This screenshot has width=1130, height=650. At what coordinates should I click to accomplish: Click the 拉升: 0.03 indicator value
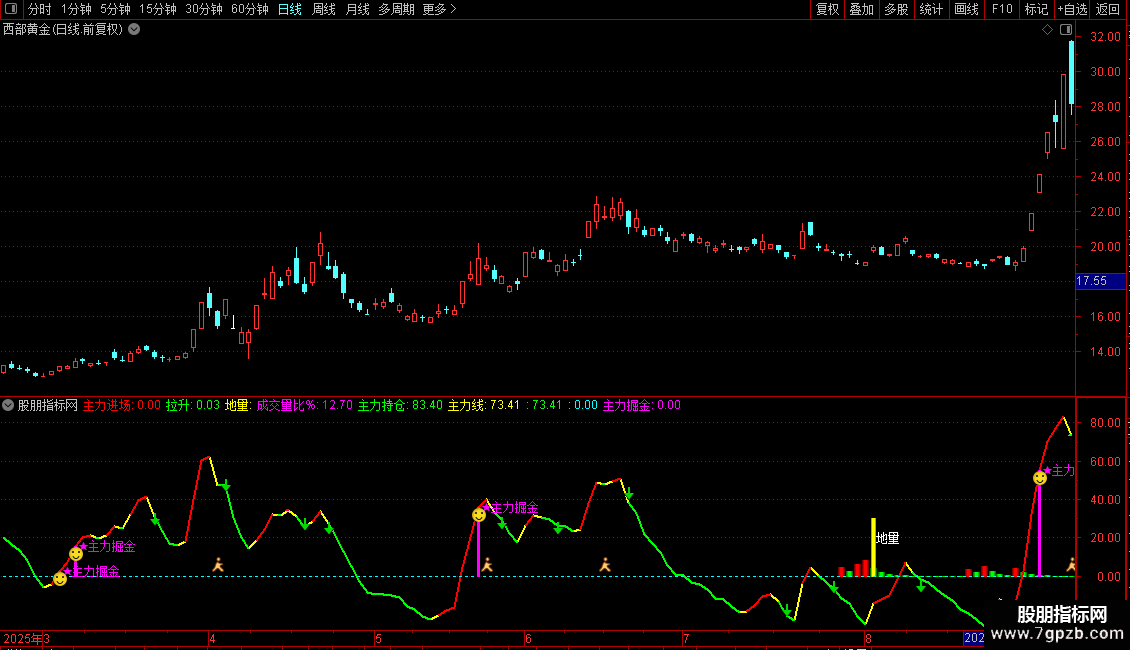tap(192, 405)
